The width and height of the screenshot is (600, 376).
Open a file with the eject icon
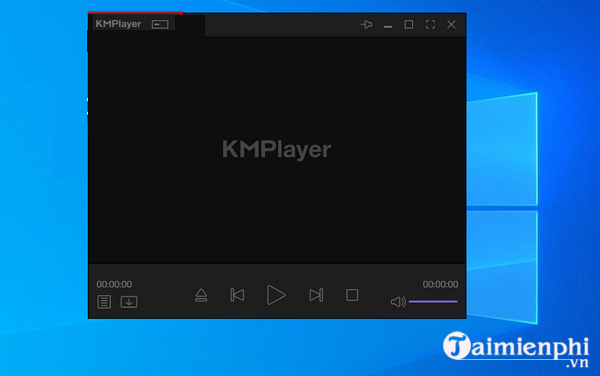[x=201, y=295]
